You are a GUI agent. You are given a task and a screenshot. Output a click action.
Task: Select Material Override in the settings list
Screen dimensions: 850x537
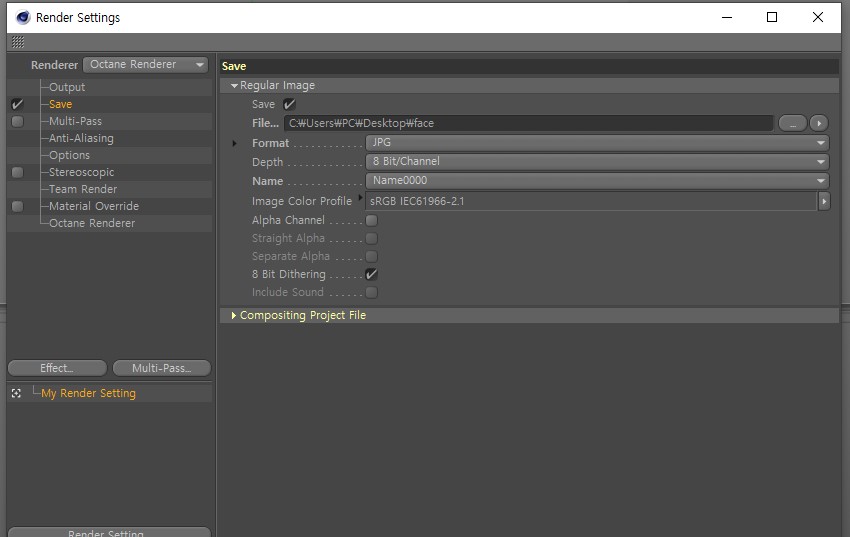point(94,206)
